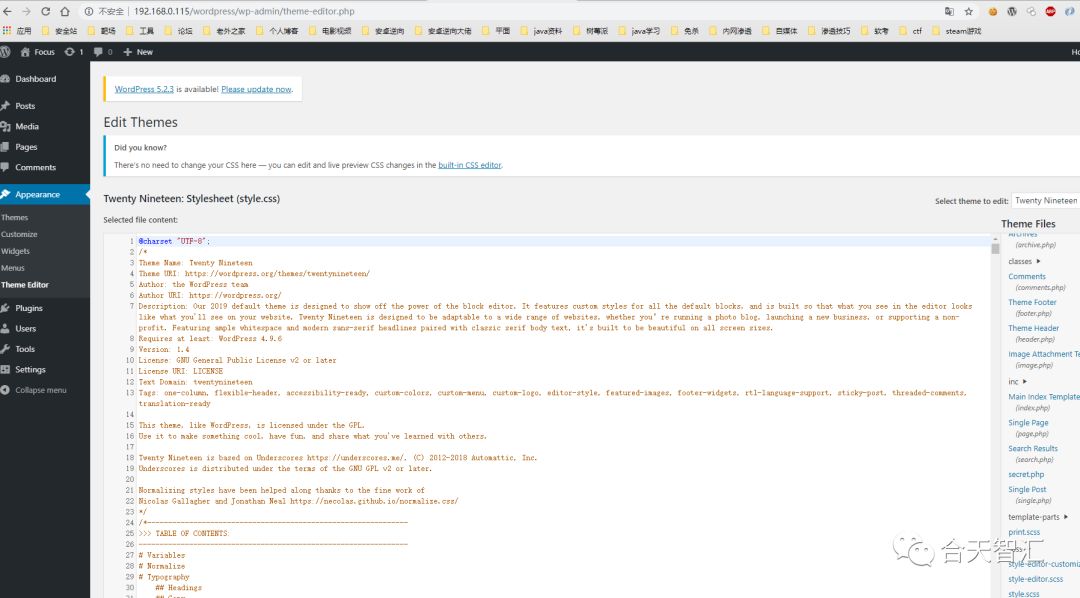
Task: Open the java bookmark folder with 学习
Action: point(639,31)
